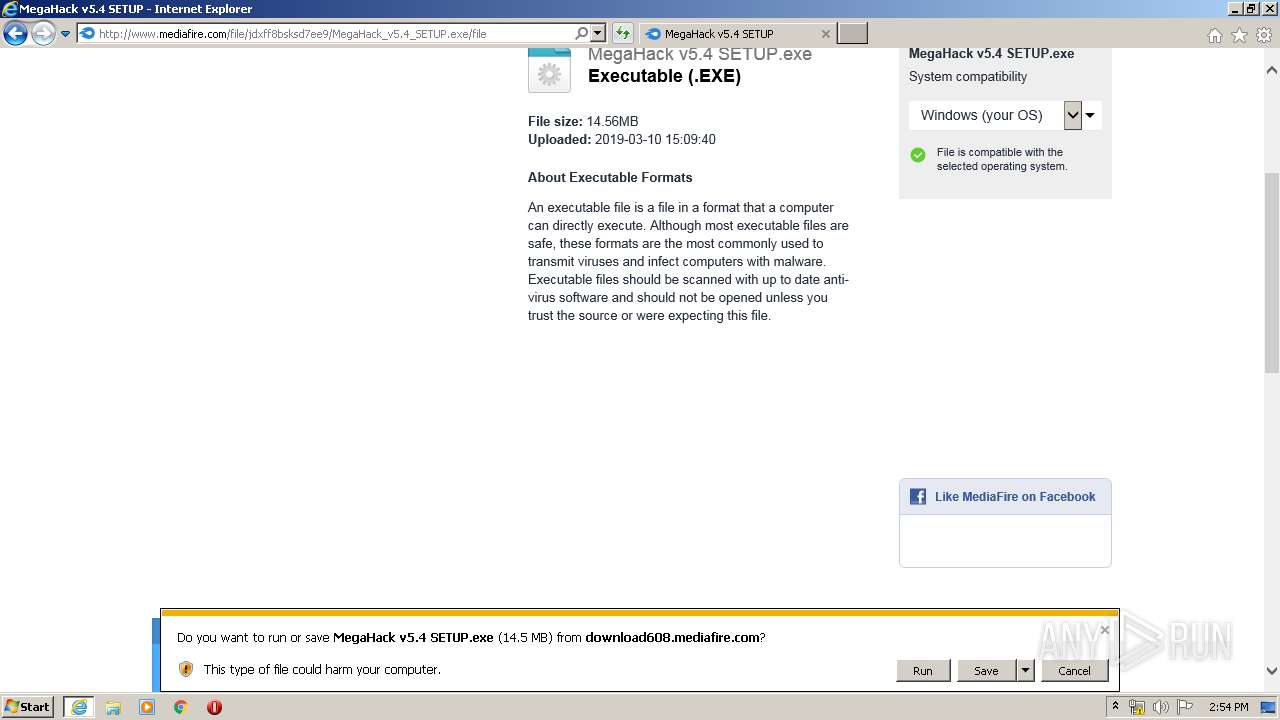Click the red stop-sign taskbar icon
Screen dimensions: 1280x720
pos(214,707)
